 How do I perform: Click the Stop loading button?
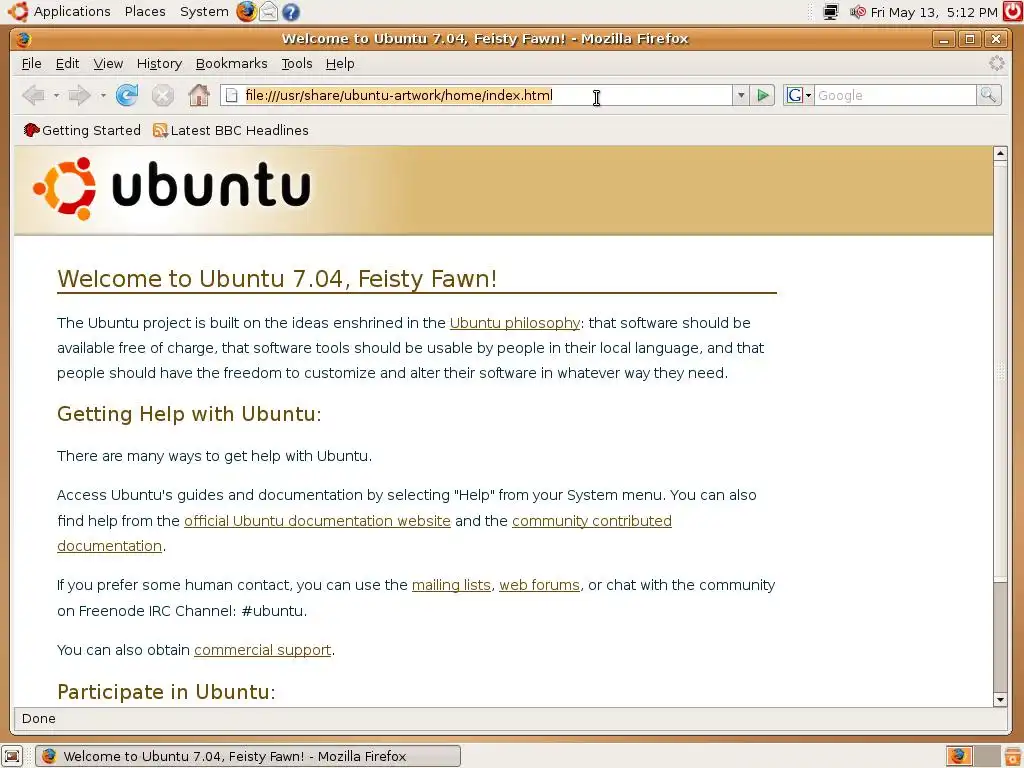(163, 95)
